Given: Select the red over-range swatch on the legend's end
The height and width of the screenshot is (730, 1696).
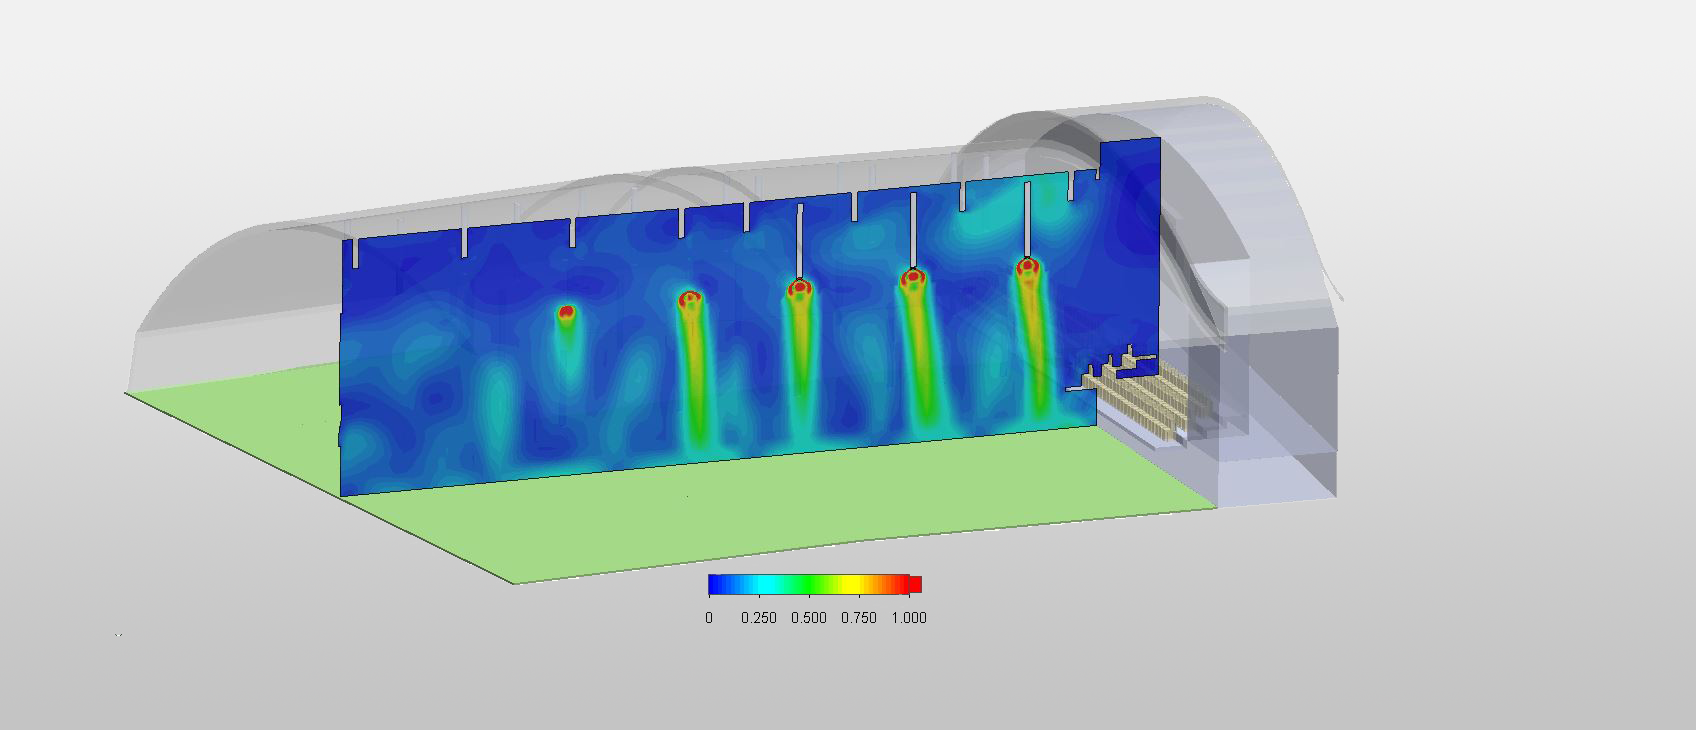Looking at the screenshot, I should click(915, 585).
